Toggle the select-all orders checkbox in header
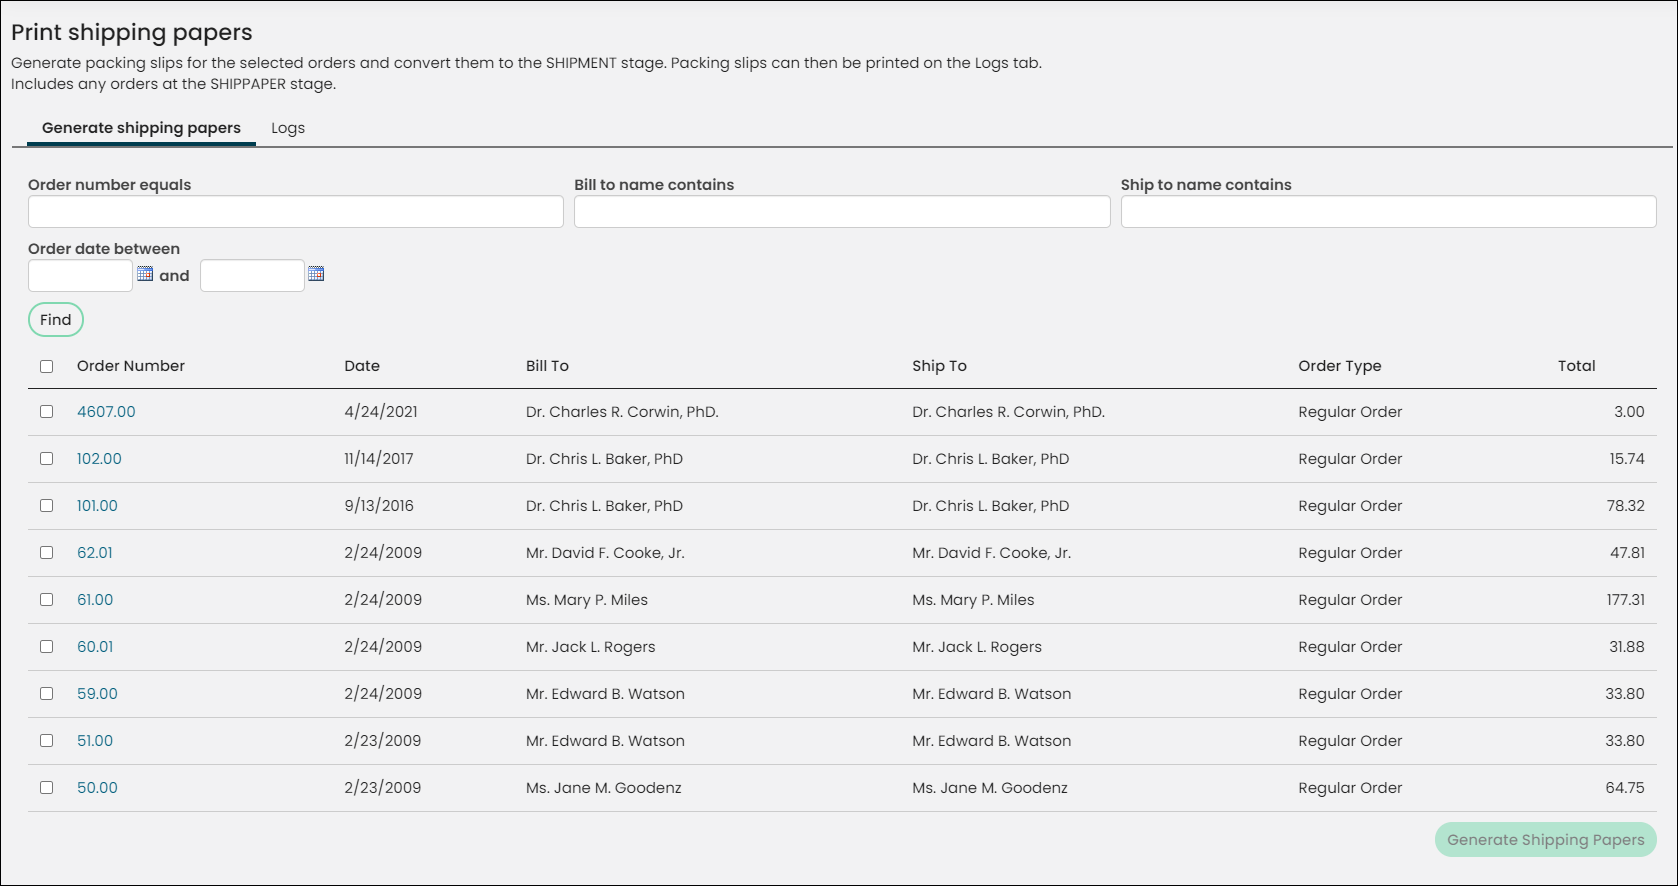The height and width of the screenshot is (886, 1678). (x=47, y=366)
